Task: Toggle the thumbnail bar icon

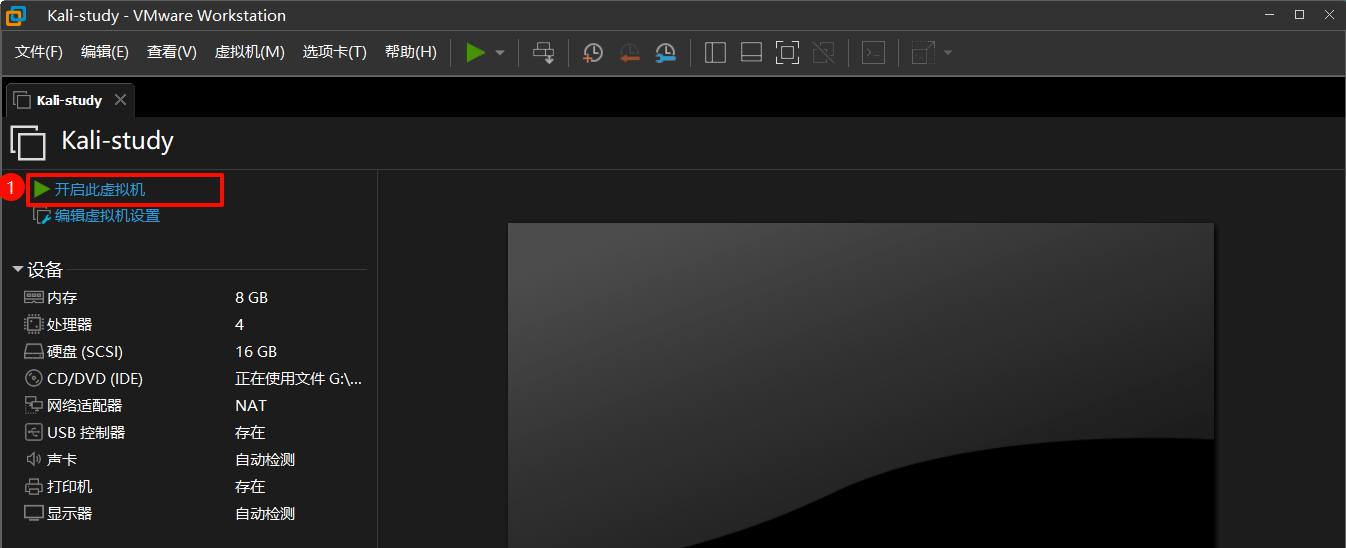Action: point(751,53)
